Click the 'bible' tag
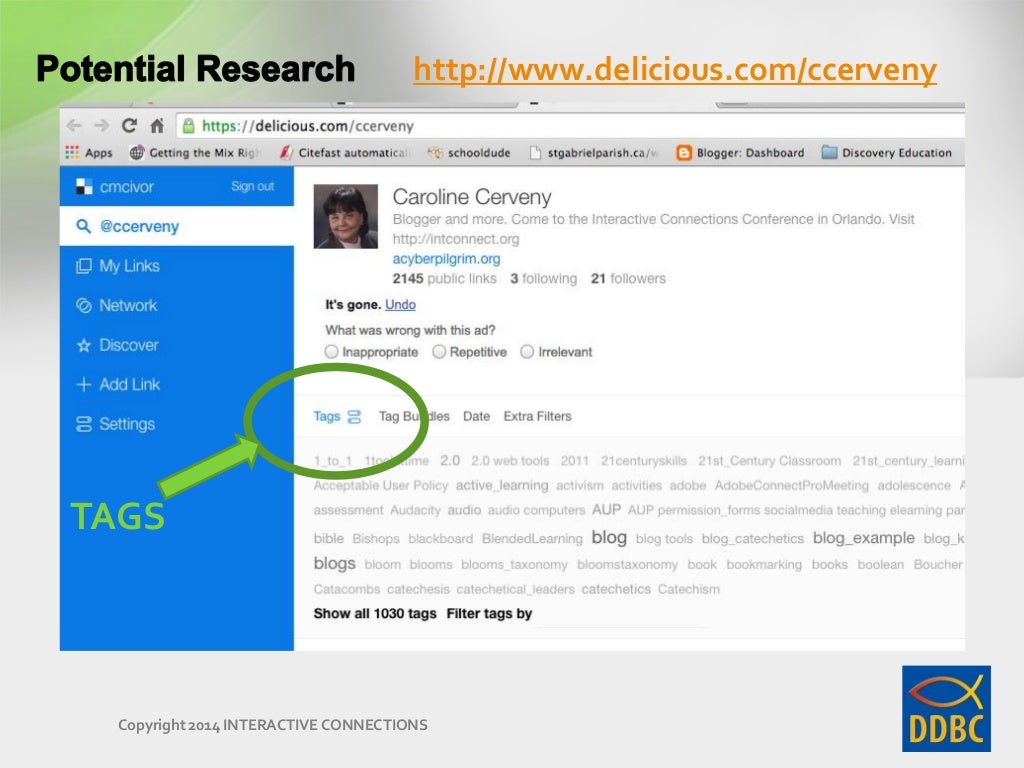This screenshot has height=768, width=1024. [328, 539]
